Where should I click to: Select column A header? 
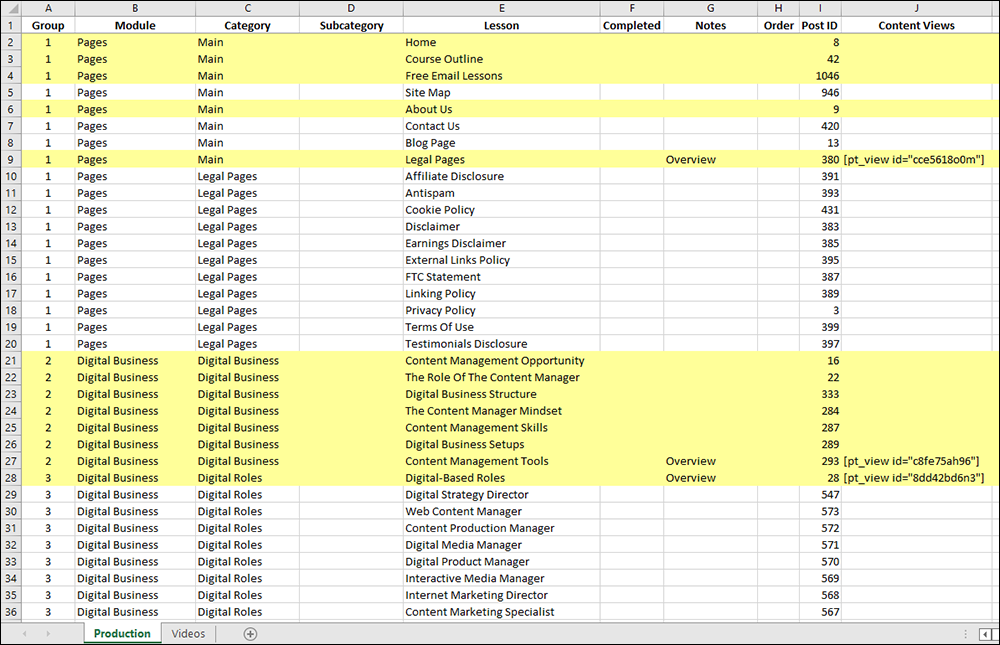pos(48,8)
